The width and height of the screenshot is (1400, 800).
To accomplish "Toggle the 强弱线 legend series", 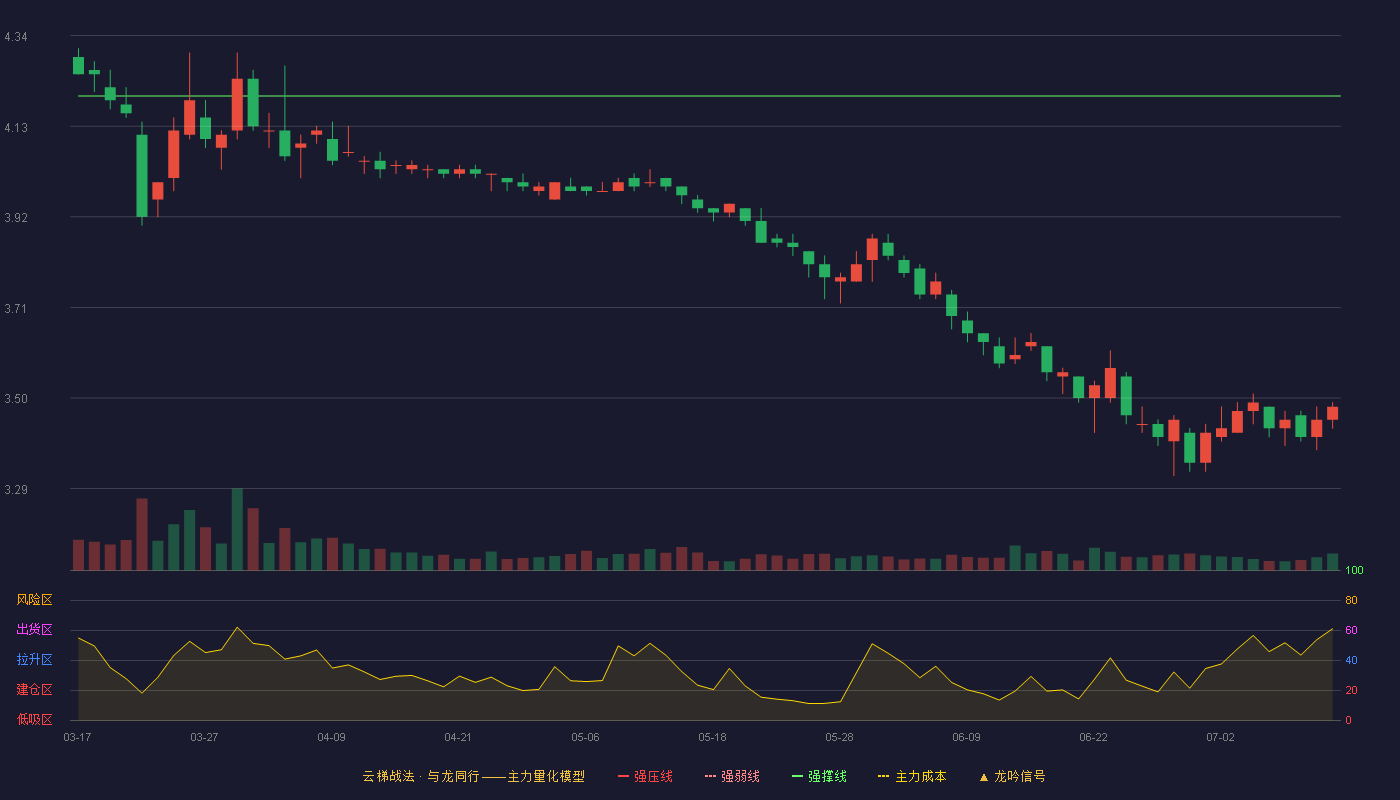I will [732, 776].
